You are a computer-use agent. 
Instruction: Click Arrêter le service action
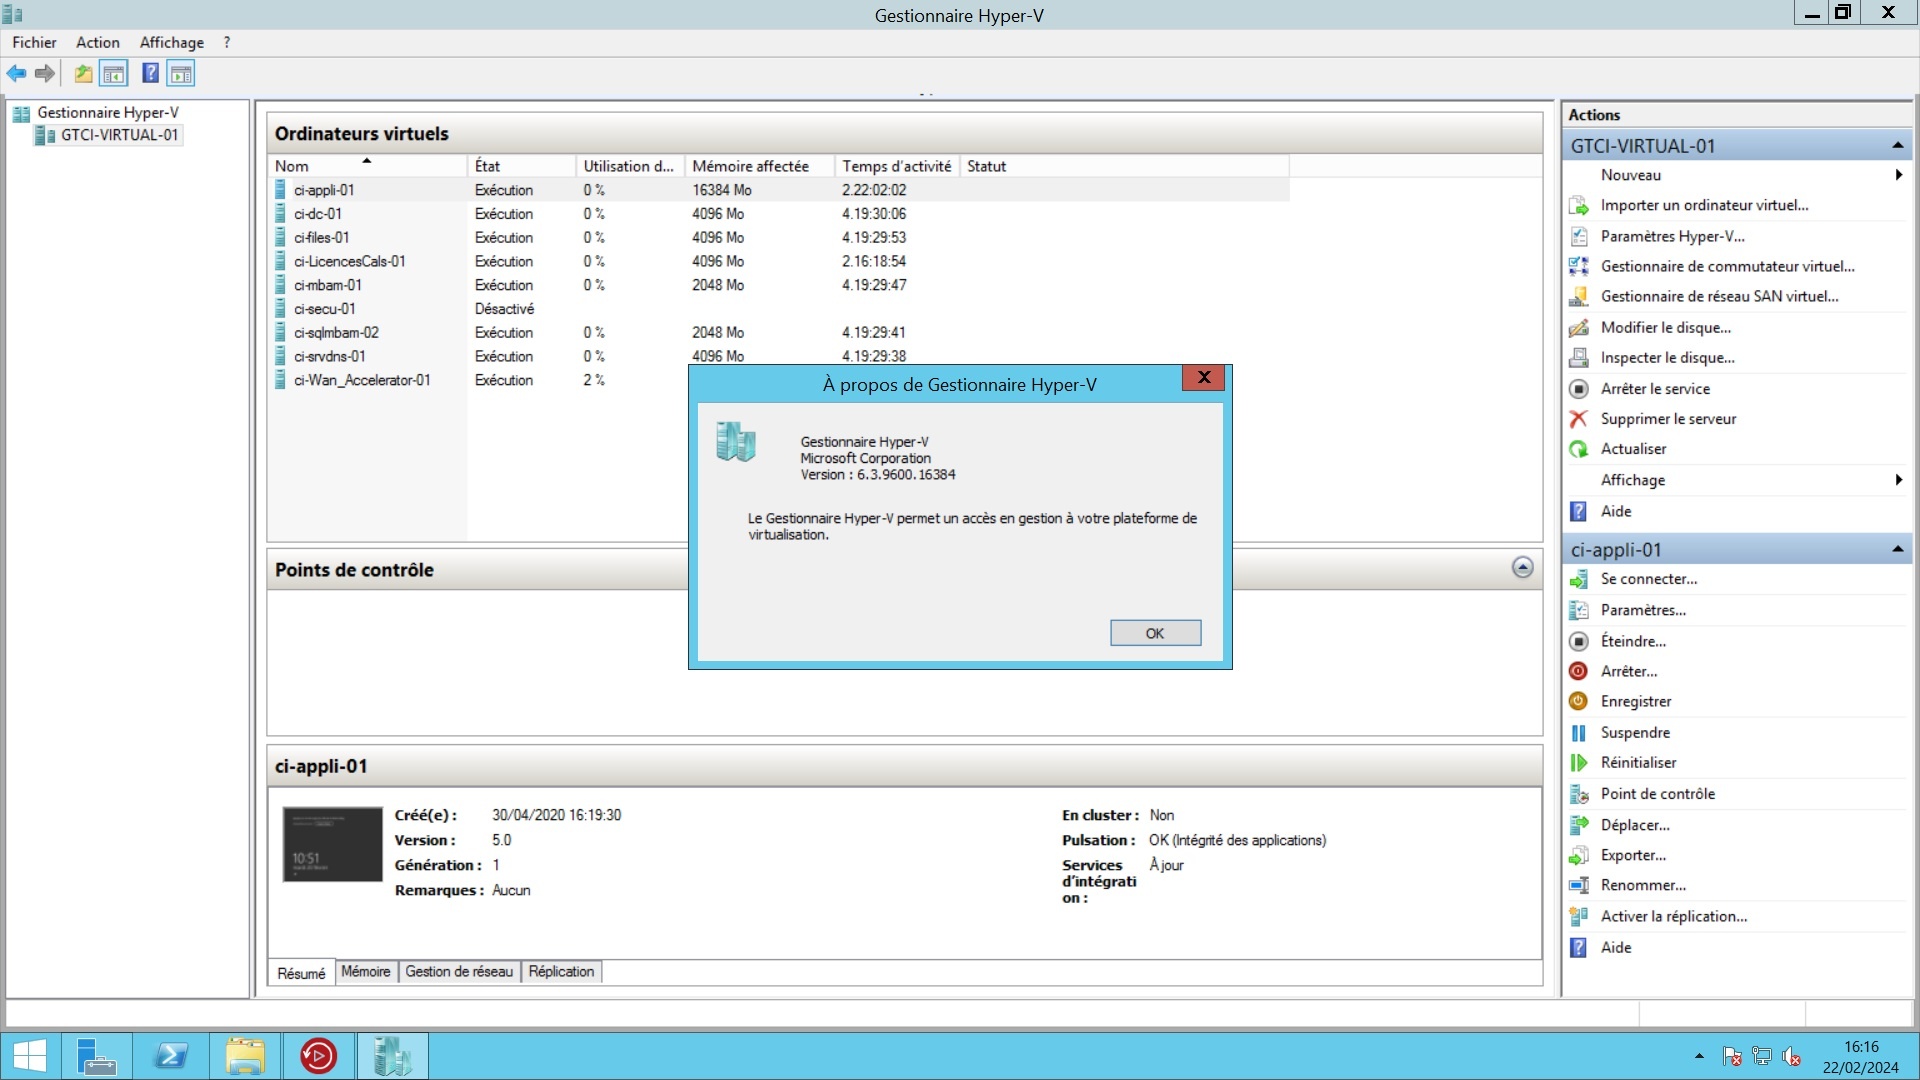tap(1655, 388)
